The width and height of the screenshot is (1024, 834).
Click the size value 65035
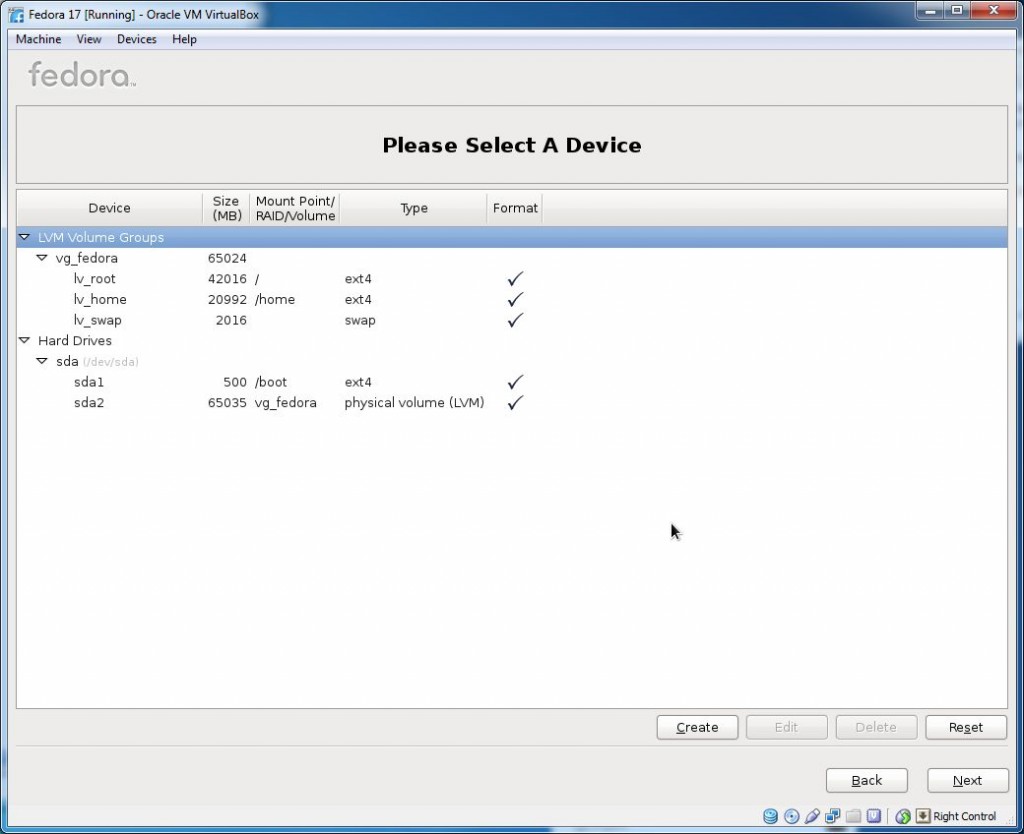pyautogui.click(x=227, y=403)
